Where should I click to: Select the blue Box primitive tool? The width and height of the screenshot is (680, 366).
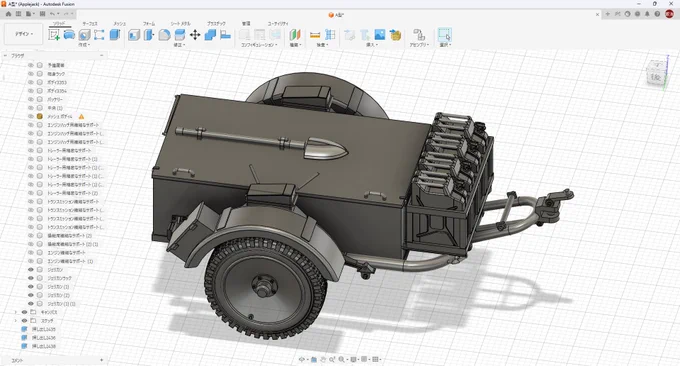point(114,35)
